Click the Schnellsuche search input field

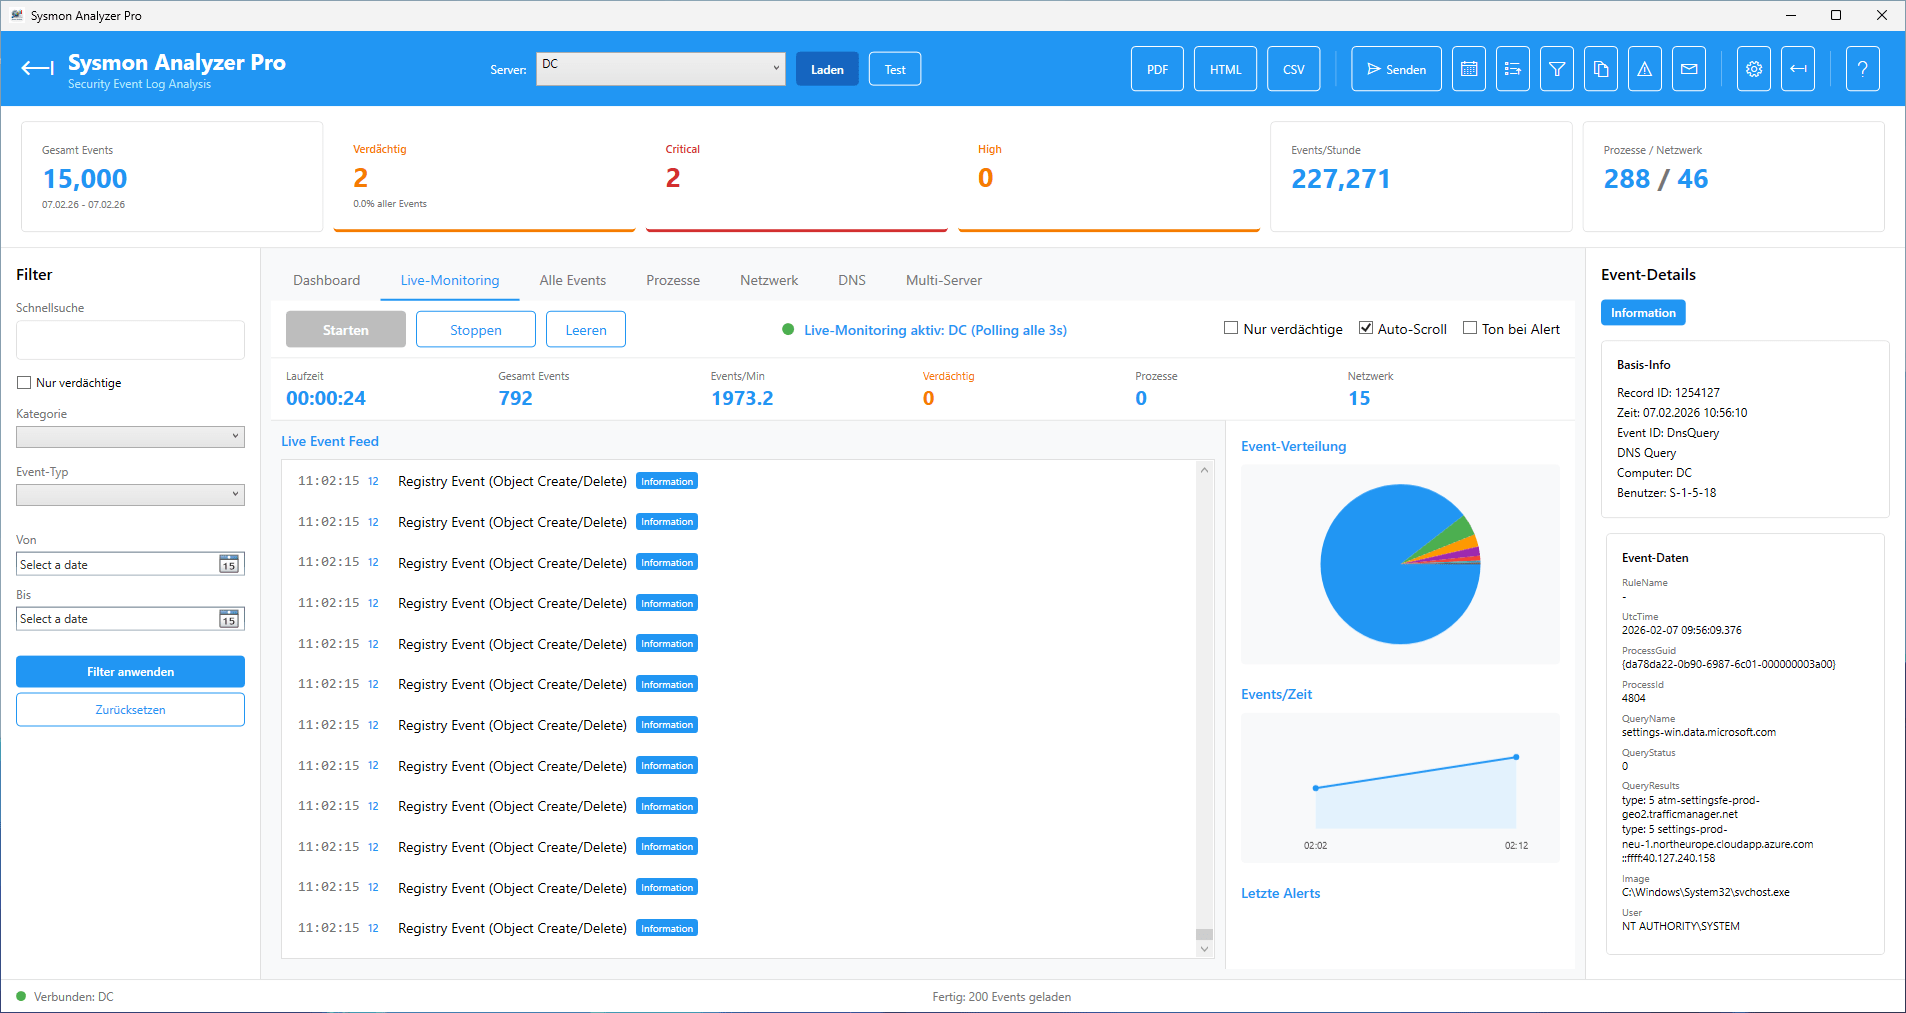point(130,340)
